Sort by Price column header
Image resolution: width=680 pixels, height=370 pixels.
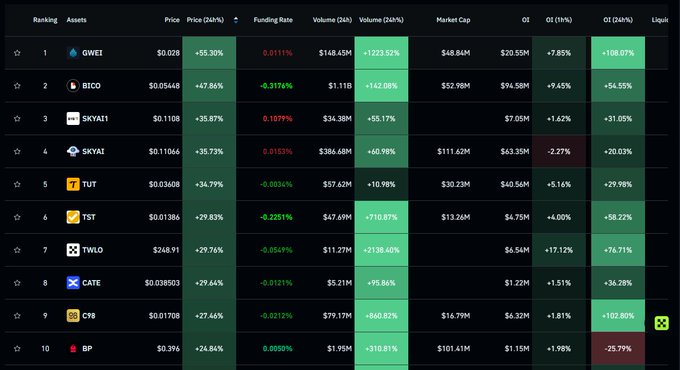pos(172,20)
